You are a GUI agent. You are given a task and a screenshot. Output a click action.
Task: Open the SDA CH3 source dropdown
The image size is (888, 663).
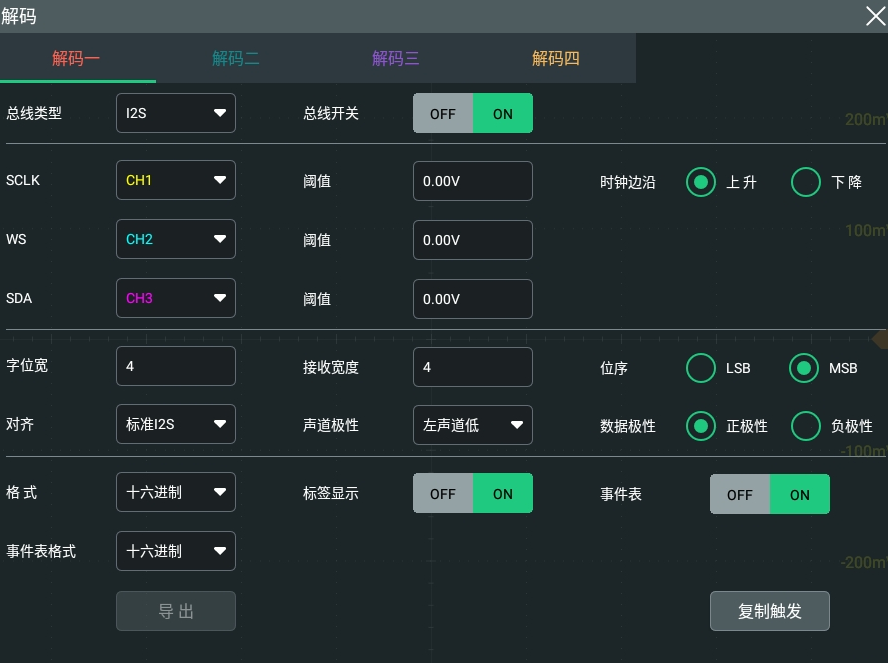point(176,298)
